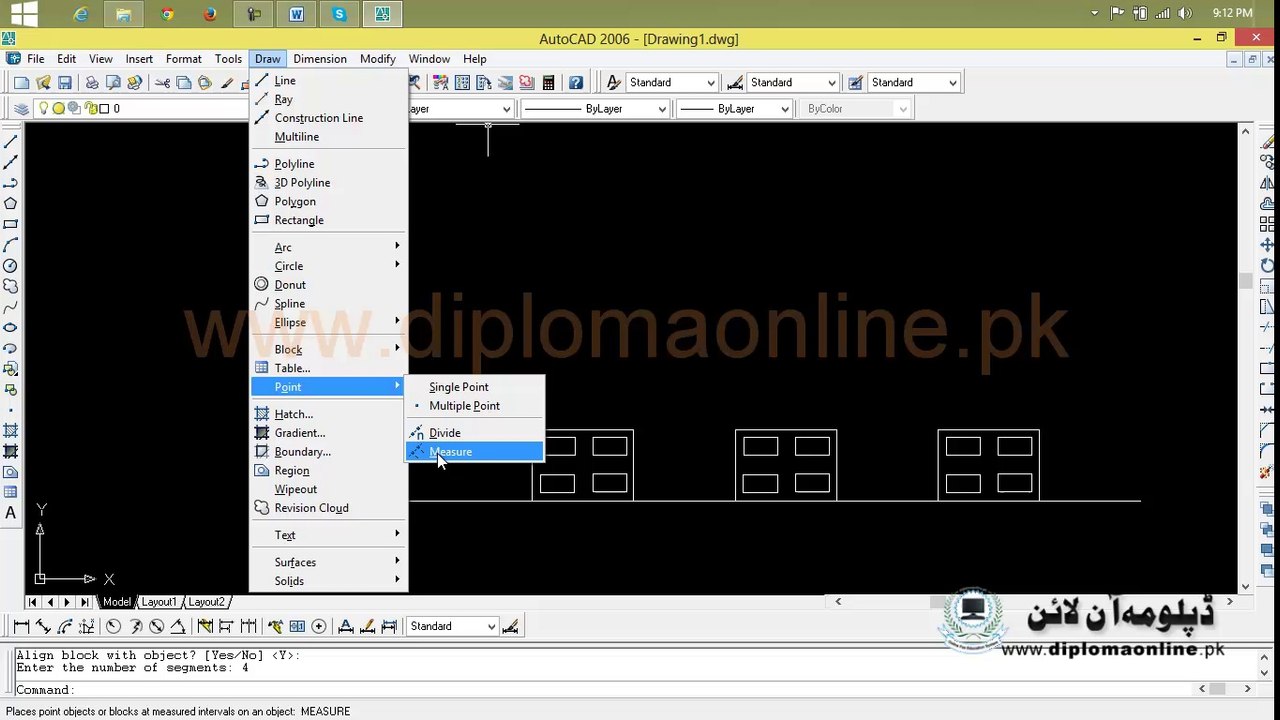Open the Lineweight ByLayer dropdown
Image resolution: width=1280 pixels, height=720 pixels.
[x=735, y=109]
